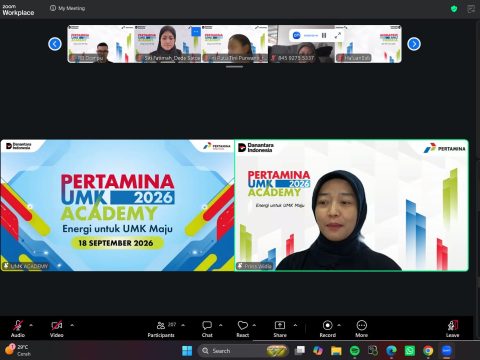Image resolution: width=480 pixels, height=360 pixels.
Task: Expand video options arrow beside Video
Action: tap(72, 325)
